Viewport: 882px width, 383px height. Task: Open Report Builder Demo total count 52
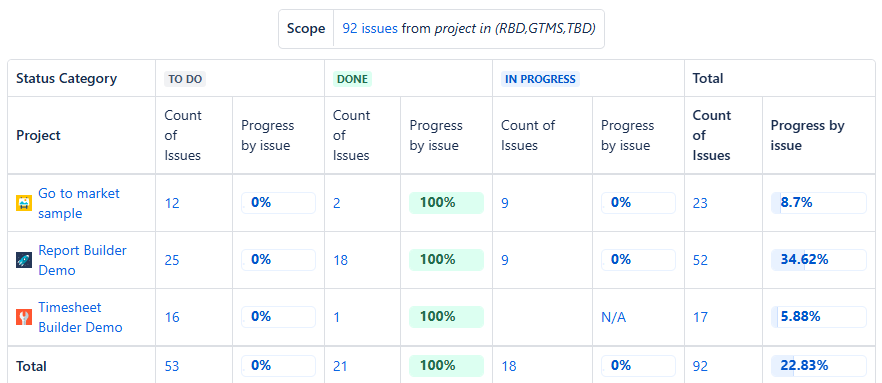coord(700,260)
